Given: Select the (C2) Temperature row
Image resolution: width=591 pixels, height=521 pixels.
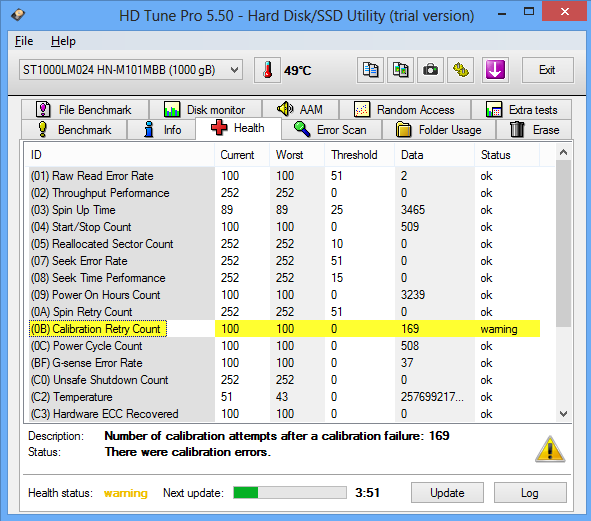Looking at the screenshot, I should 285,397.
